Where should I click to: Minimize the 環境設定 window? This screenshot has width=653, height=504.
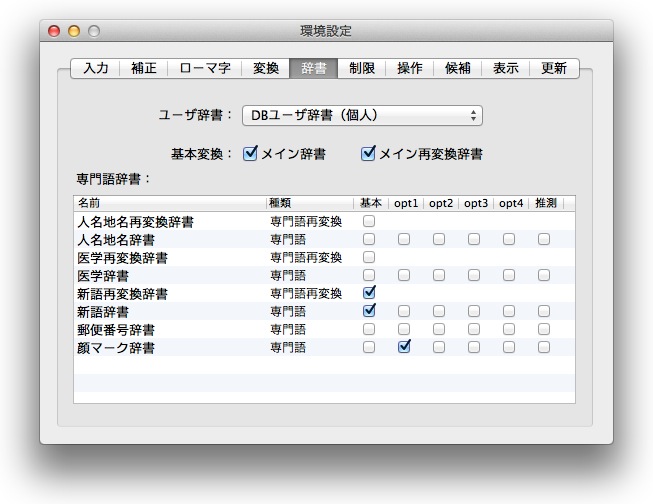(74, 32)
